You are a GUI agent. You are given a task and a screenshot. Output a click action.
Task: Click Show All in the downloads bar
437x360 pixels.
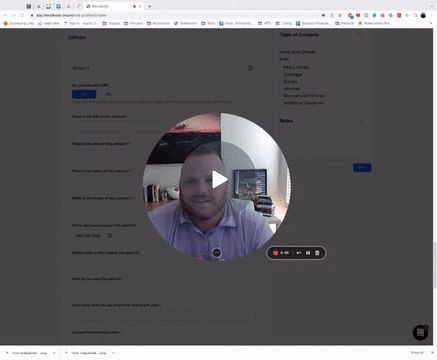tap(417, 353)
